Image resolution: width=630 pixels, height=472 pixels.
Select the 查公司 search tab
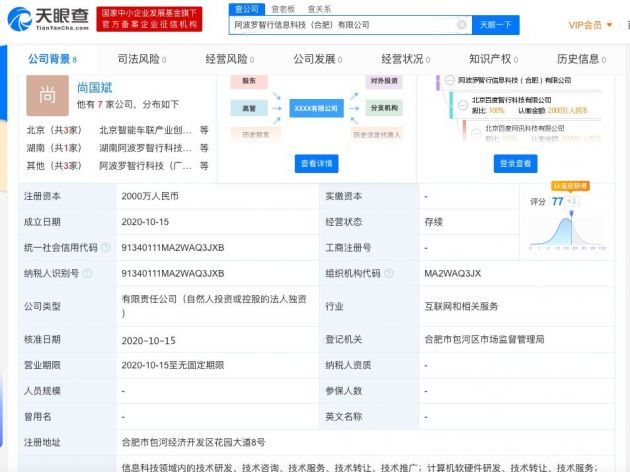247,9
